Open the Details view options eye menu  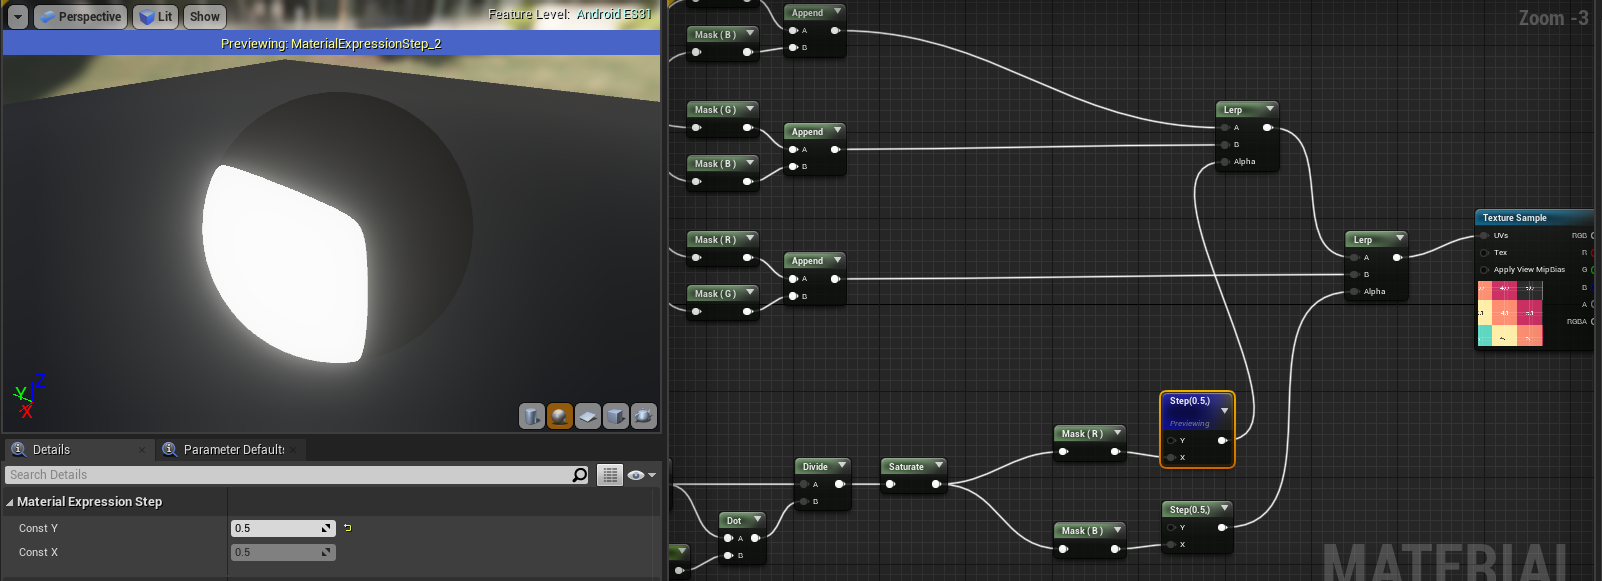640,475
